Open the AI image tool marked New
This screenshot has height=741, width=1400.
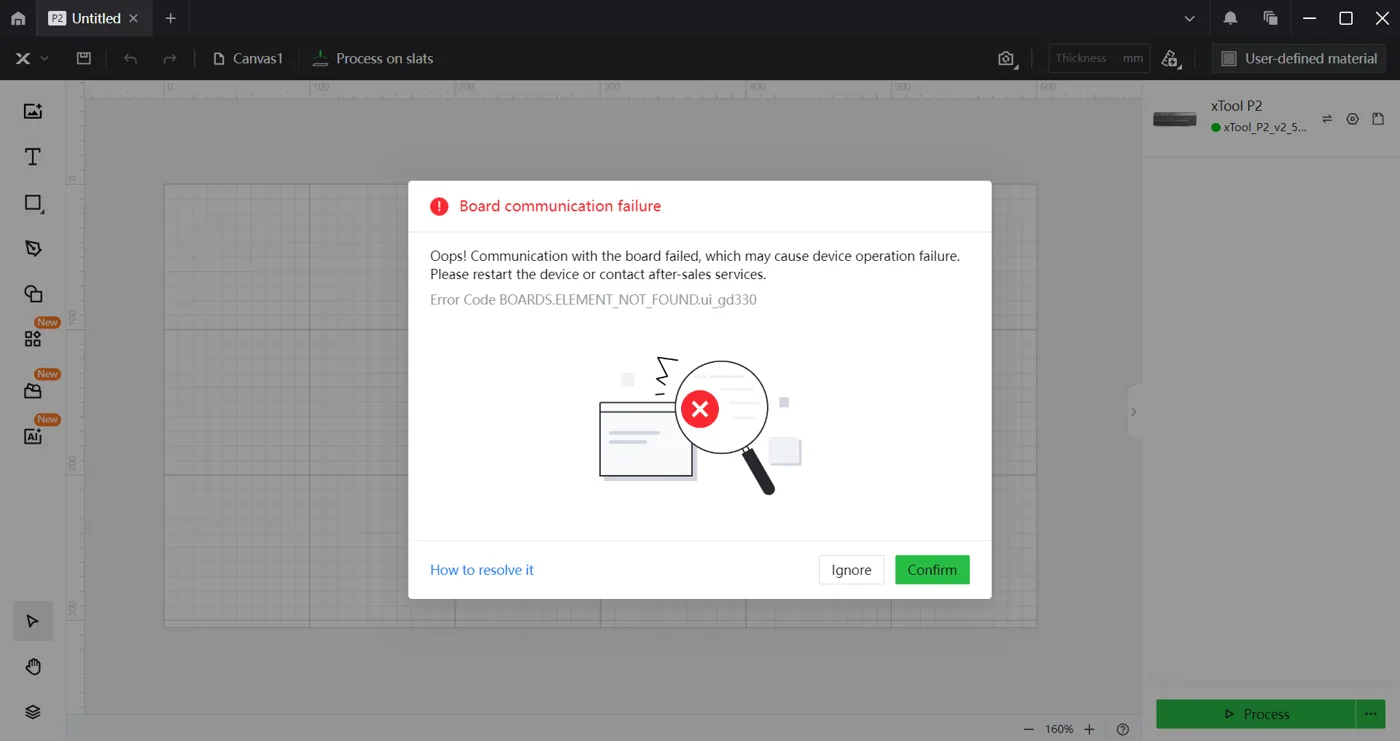tap(33, 436)
